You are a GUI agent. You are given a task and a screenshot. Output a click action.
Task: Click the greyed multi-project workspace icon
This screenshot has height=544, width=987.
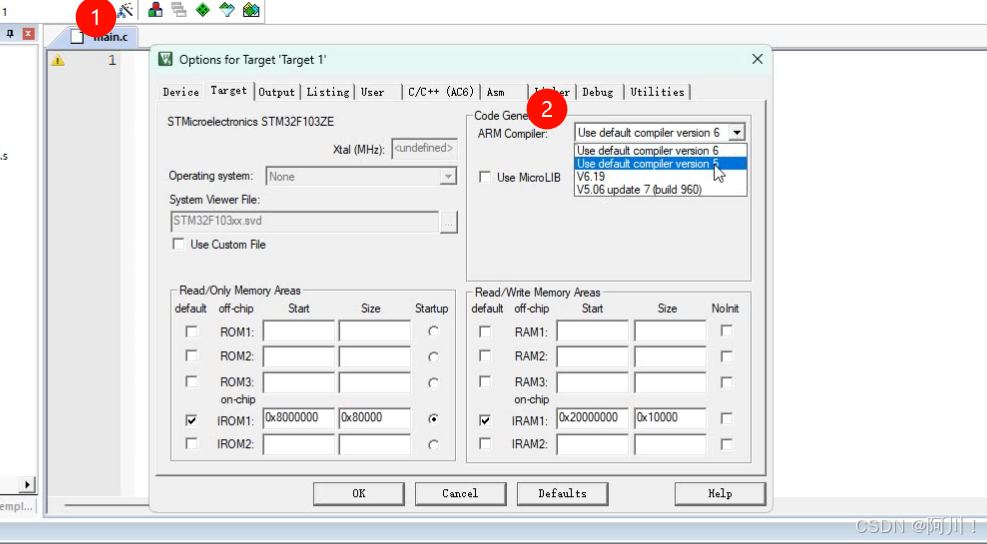[x=179, y=9]
